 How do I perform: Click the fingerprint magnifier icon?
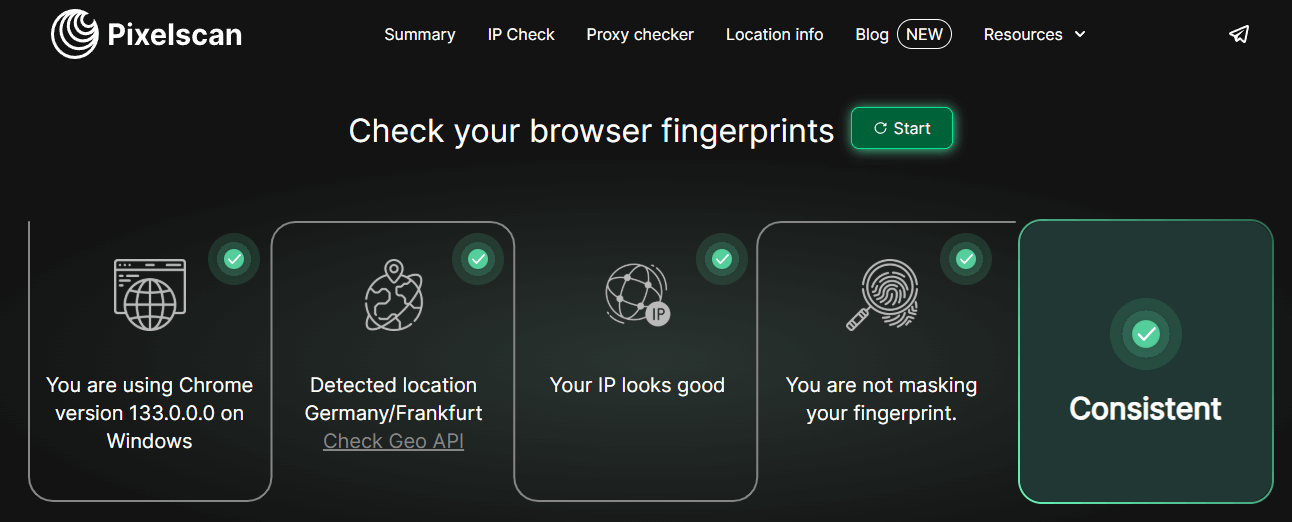pos(880,295)
